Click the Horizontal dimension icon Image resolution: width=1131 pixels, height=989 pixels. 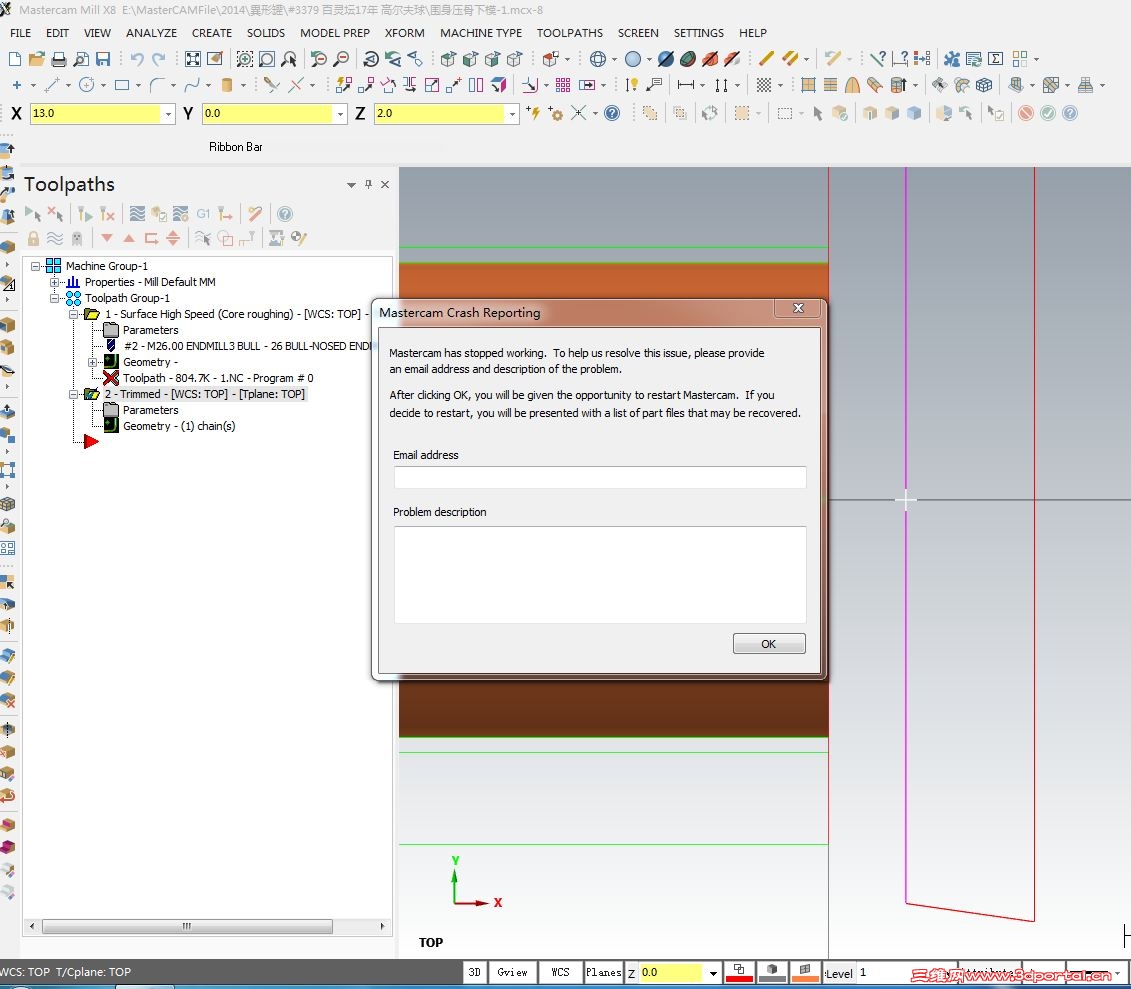686,85
